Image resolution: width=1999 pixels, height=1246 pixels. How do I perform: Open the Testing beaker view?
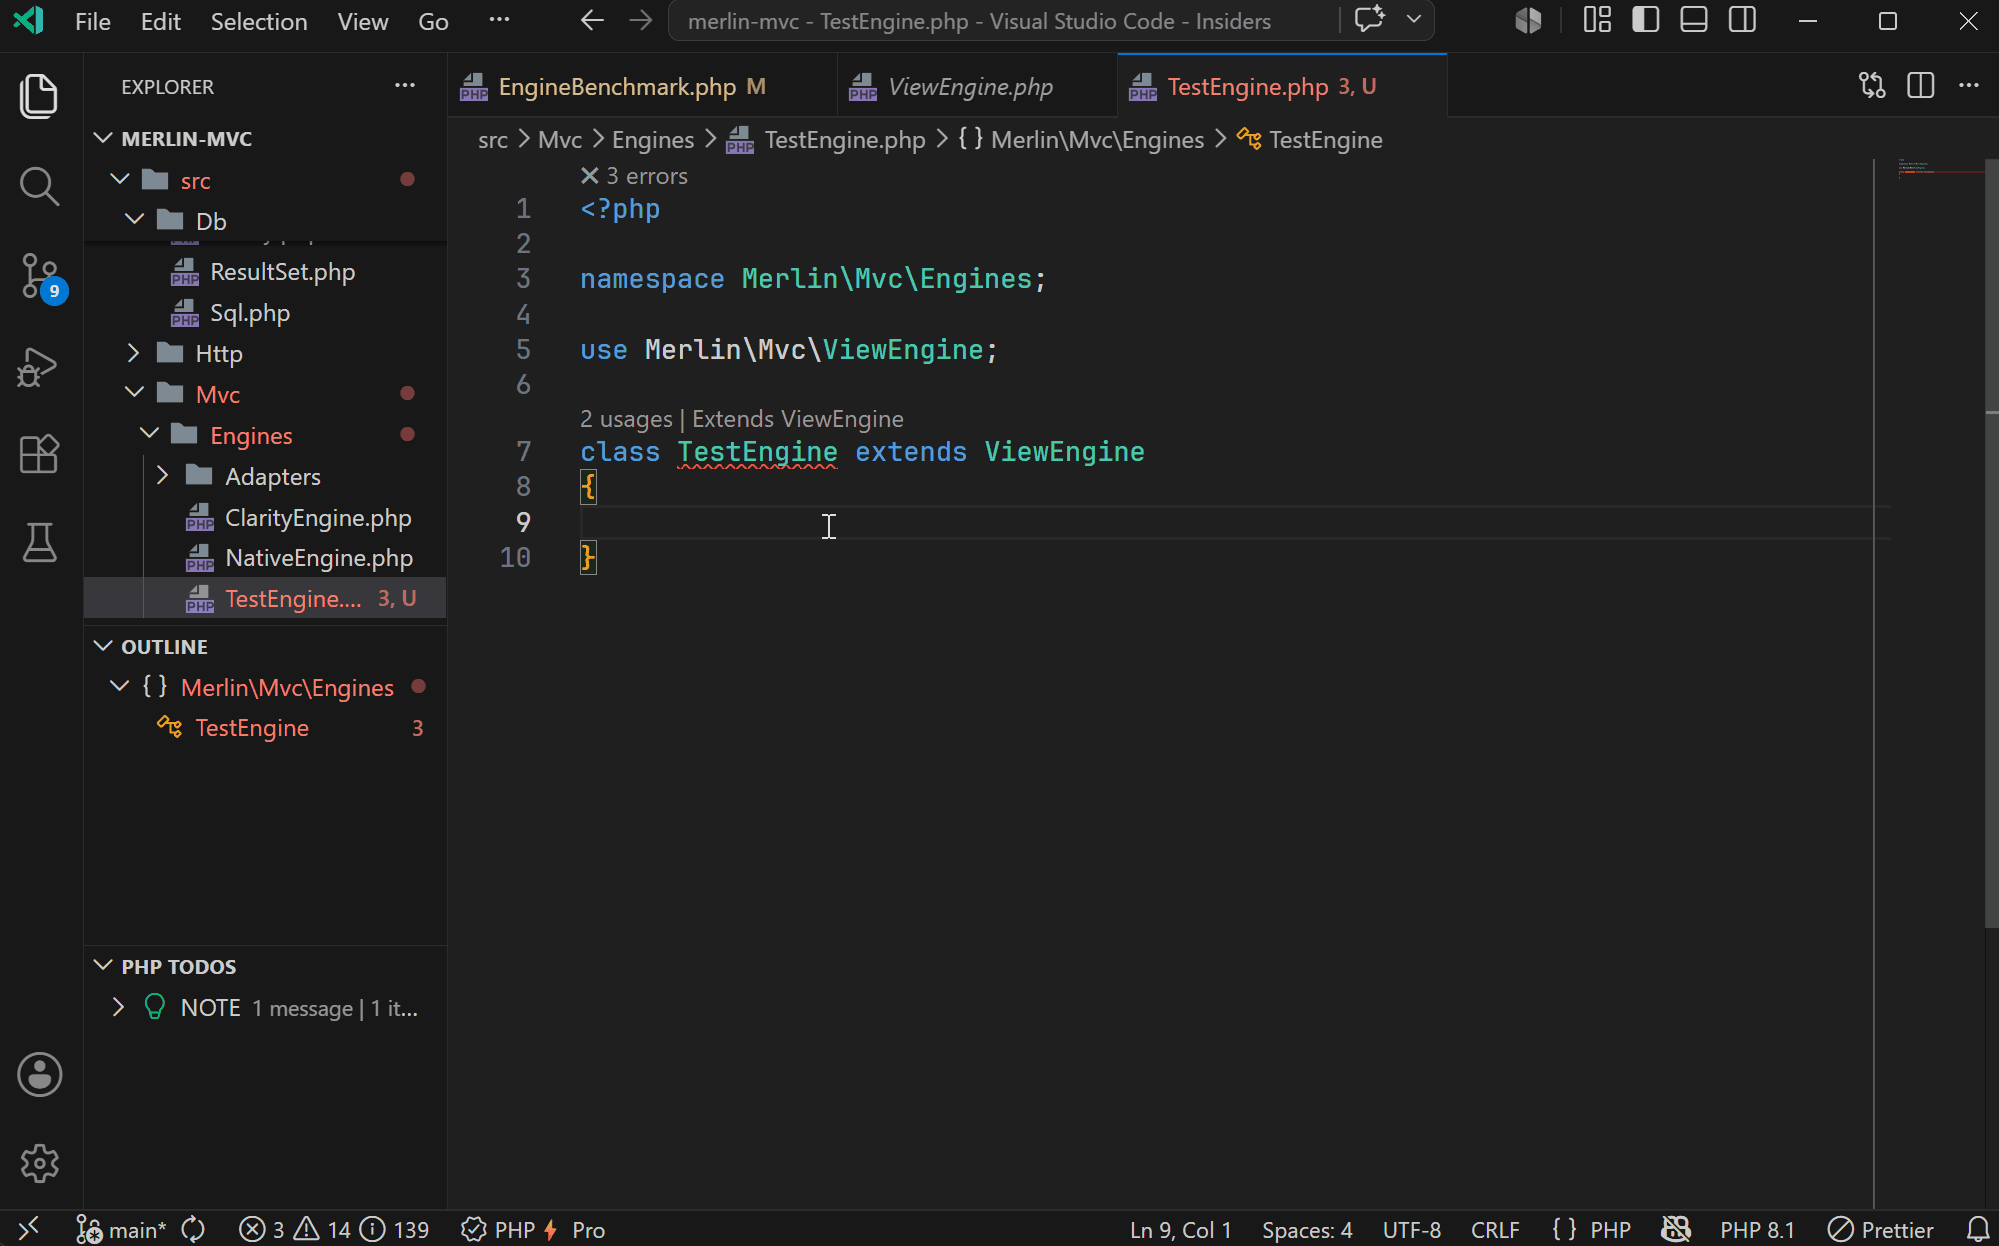39,543
